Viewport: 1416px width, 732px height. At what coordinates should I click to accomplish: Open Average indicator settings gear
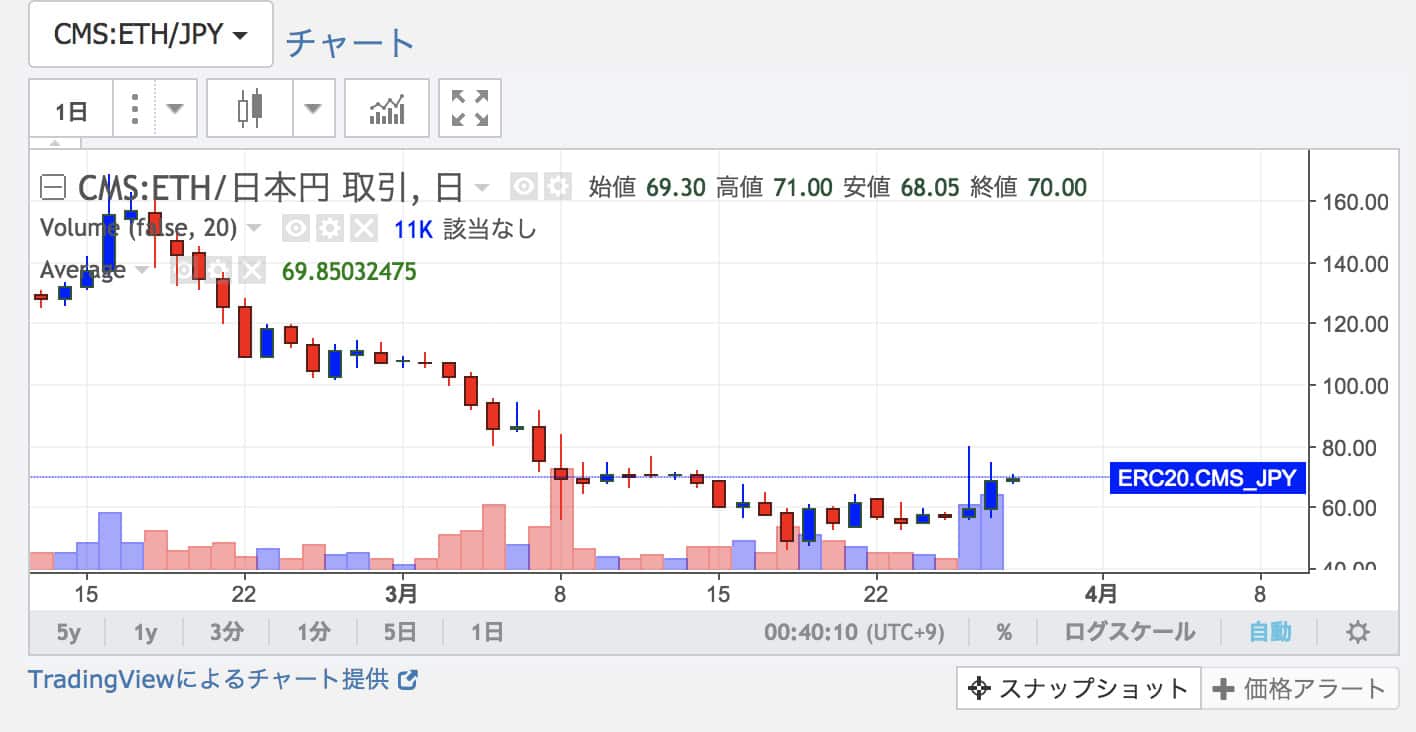(218, 270)
